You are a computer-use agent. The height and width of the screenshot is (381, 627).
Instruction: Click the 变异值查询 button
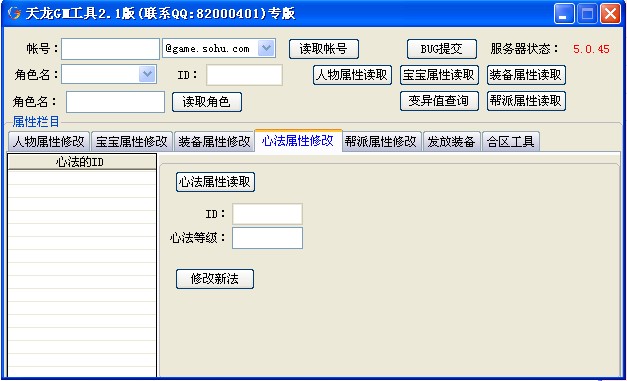[x=439, y=101]
